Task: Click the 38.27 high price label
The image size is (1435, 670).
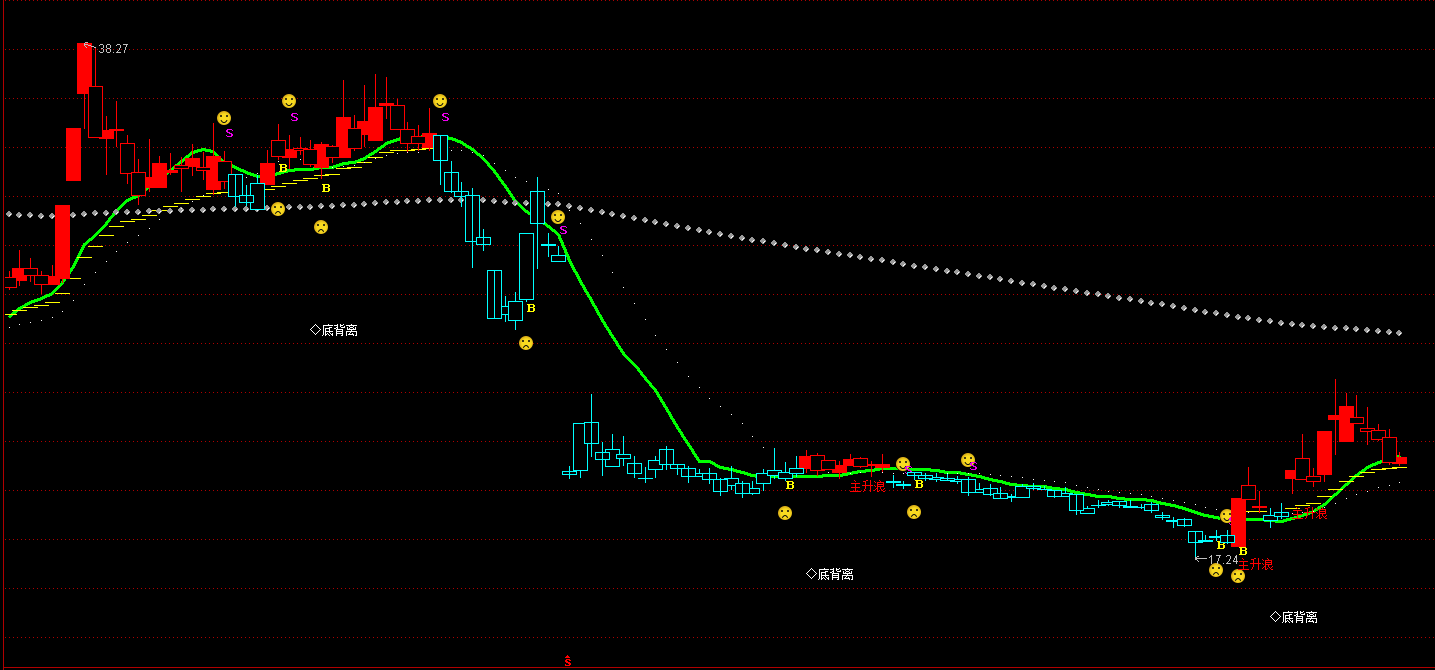Action: tap(113, 48)
